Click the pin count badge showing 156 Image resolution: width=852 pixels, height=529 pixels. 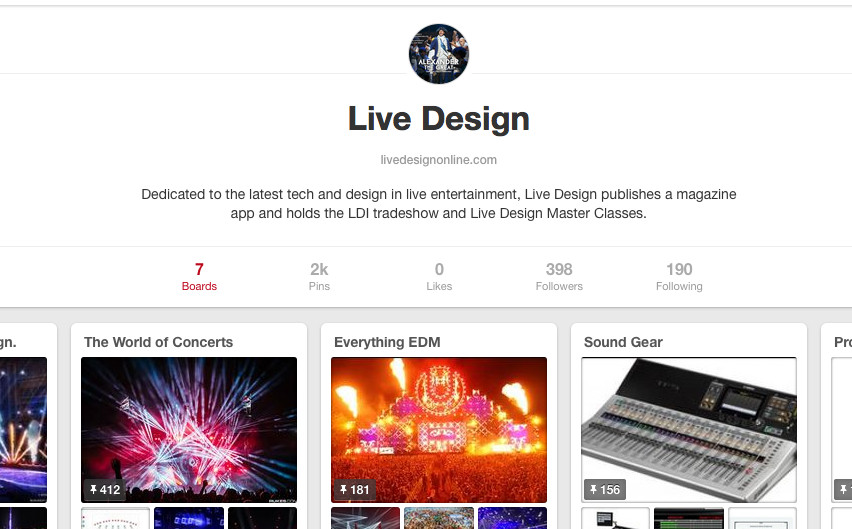pyautogui.click(x=605, y=489)
